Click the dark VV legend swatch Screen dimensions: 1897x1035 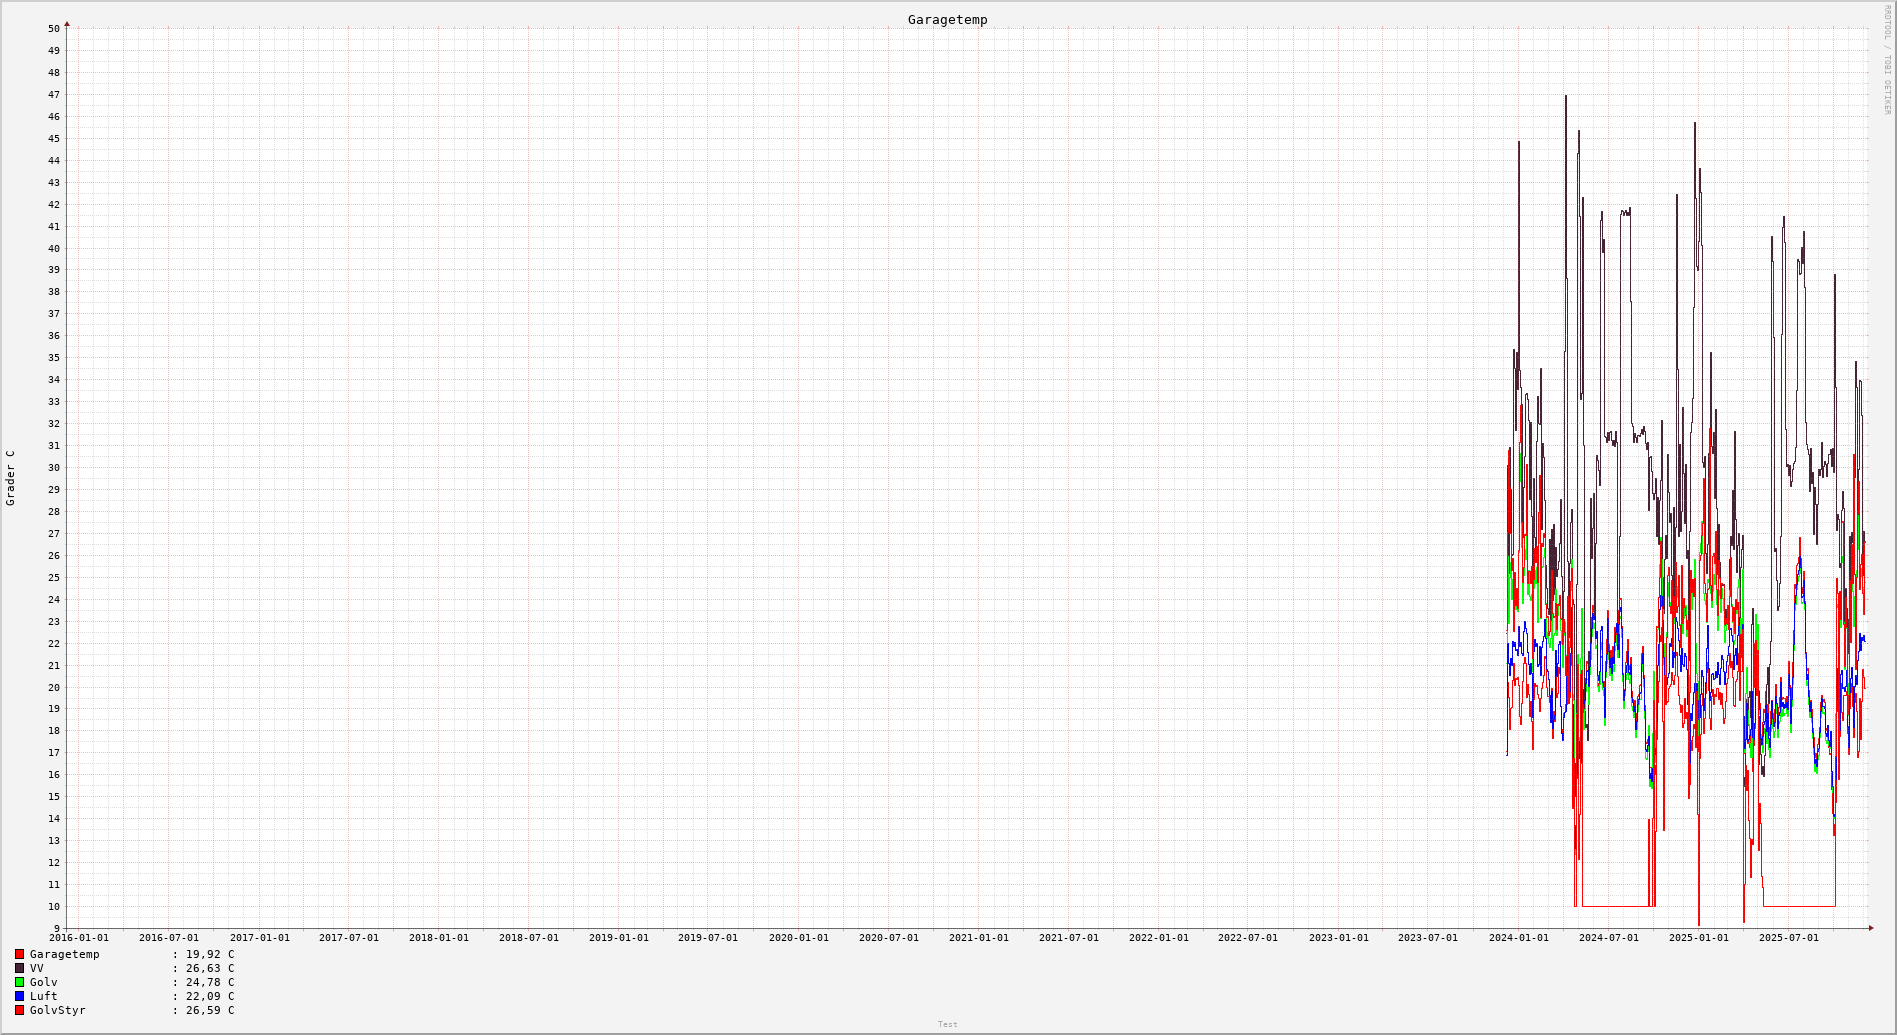[x=19, y=969]
